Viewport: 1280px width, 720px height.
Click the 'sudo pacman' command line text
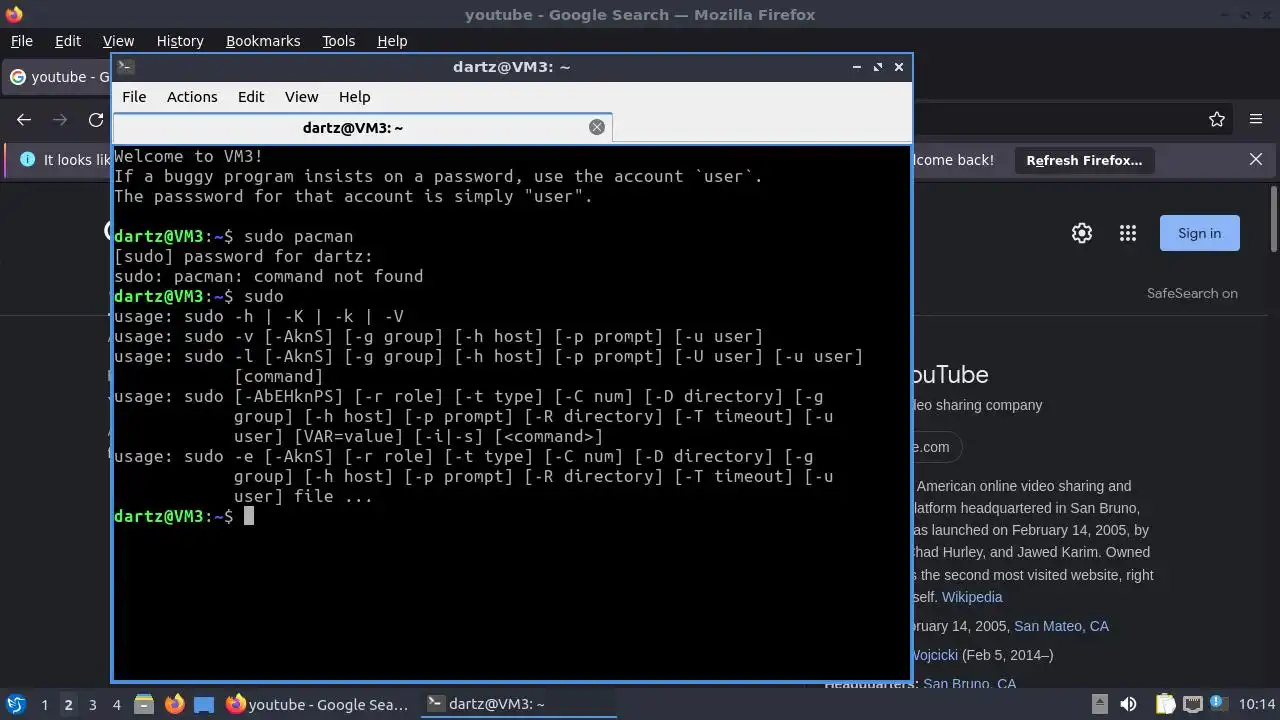(299, 236)
